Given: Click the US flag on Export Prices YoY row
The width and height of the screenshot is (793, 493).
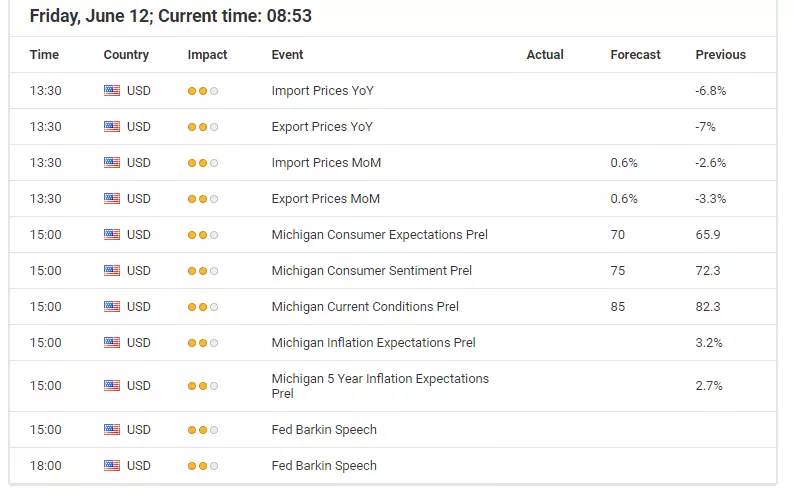Looking at the screenshot, I should [x=112, y=126].
